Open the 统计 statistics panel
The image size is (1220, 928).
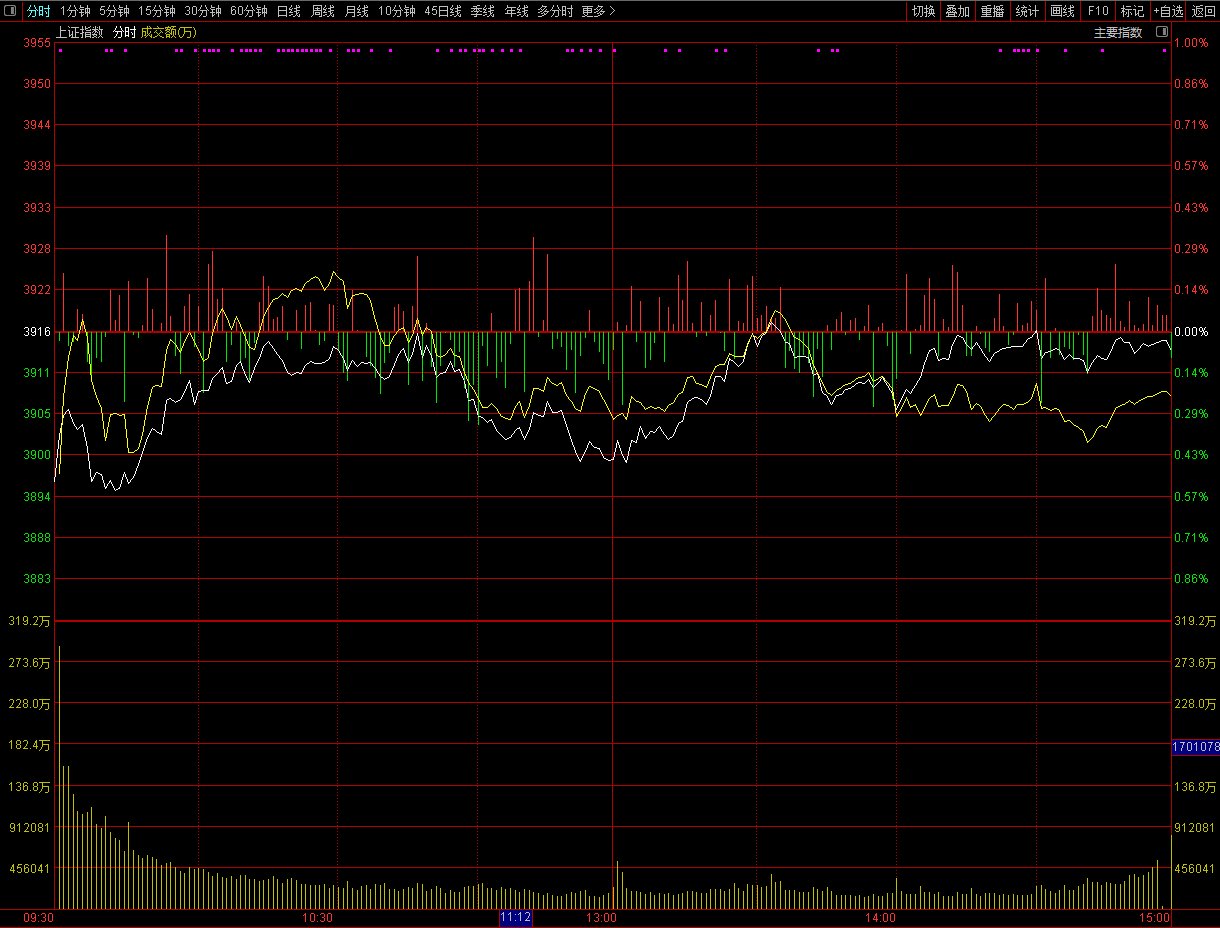click(1027, 11)
